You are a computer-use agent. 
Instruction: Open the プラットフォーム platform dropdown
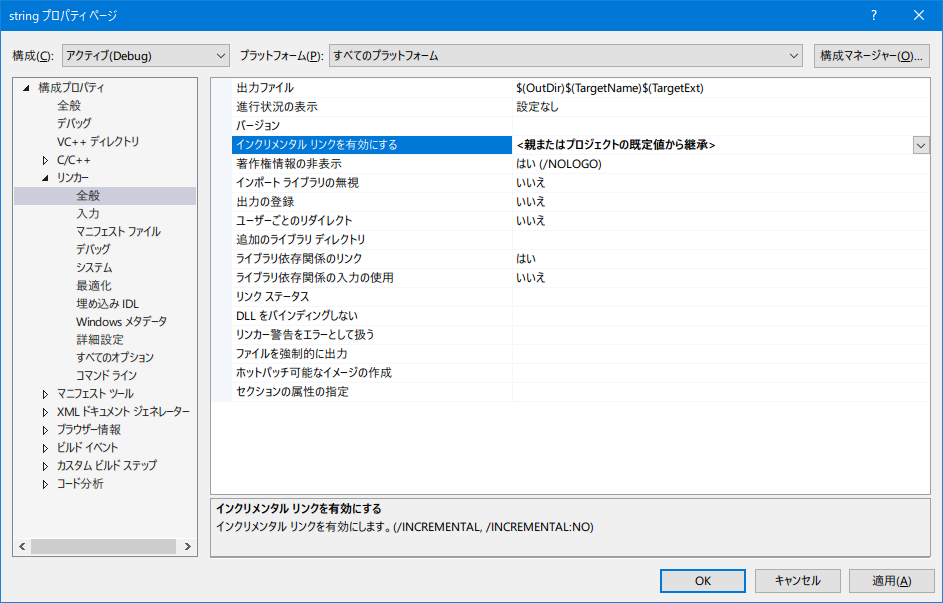point(566,56)
